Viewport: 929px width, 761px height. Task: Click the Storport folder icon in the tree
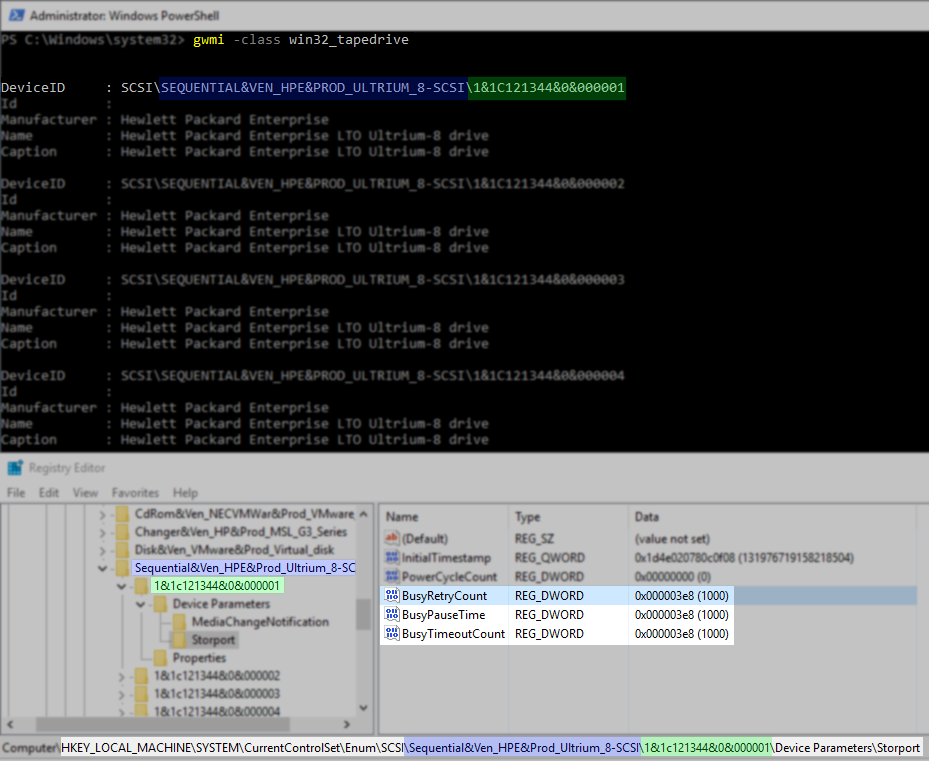(179, 640)
